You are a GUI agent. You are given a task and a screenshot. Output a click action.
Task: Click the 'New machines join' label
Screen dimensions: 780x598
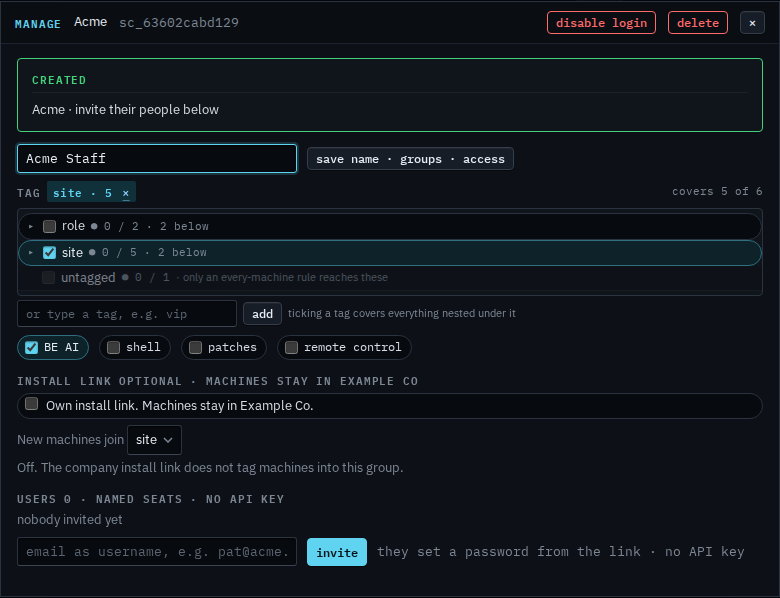71,440
